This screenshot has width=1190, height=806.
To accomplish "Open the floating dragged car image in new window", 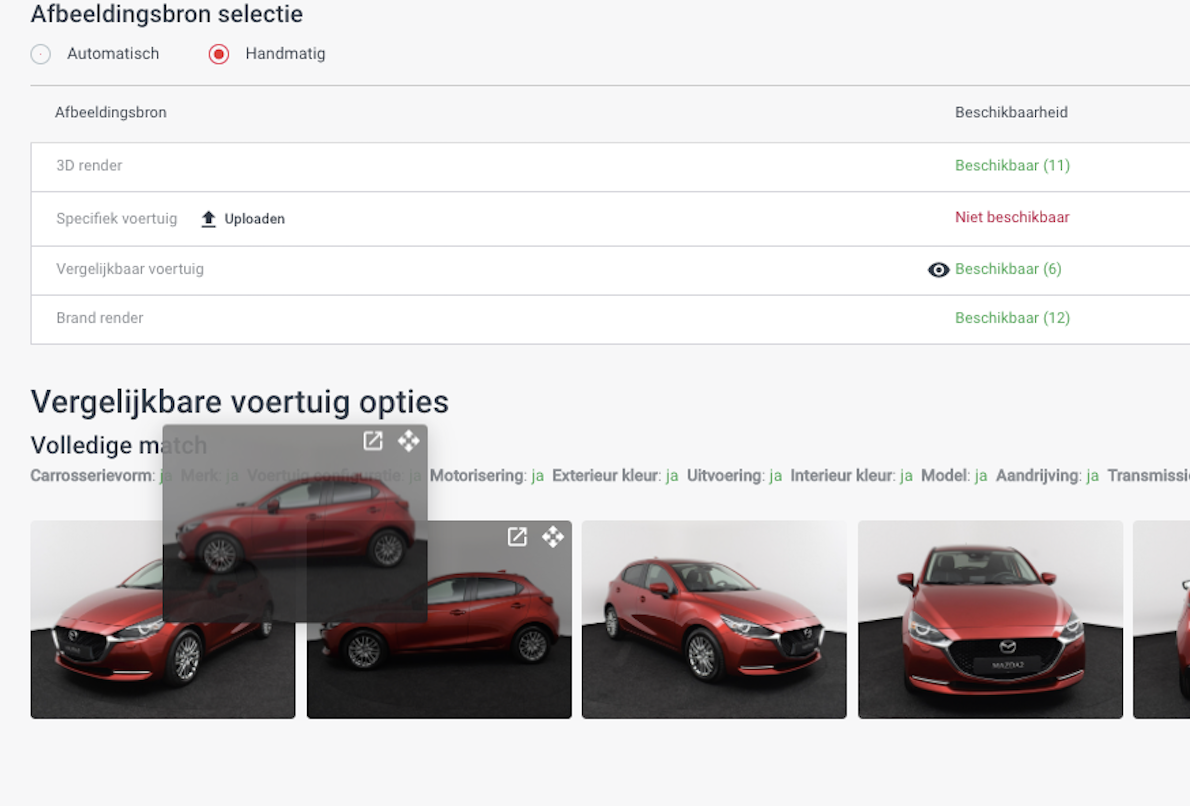I will 373,441.
